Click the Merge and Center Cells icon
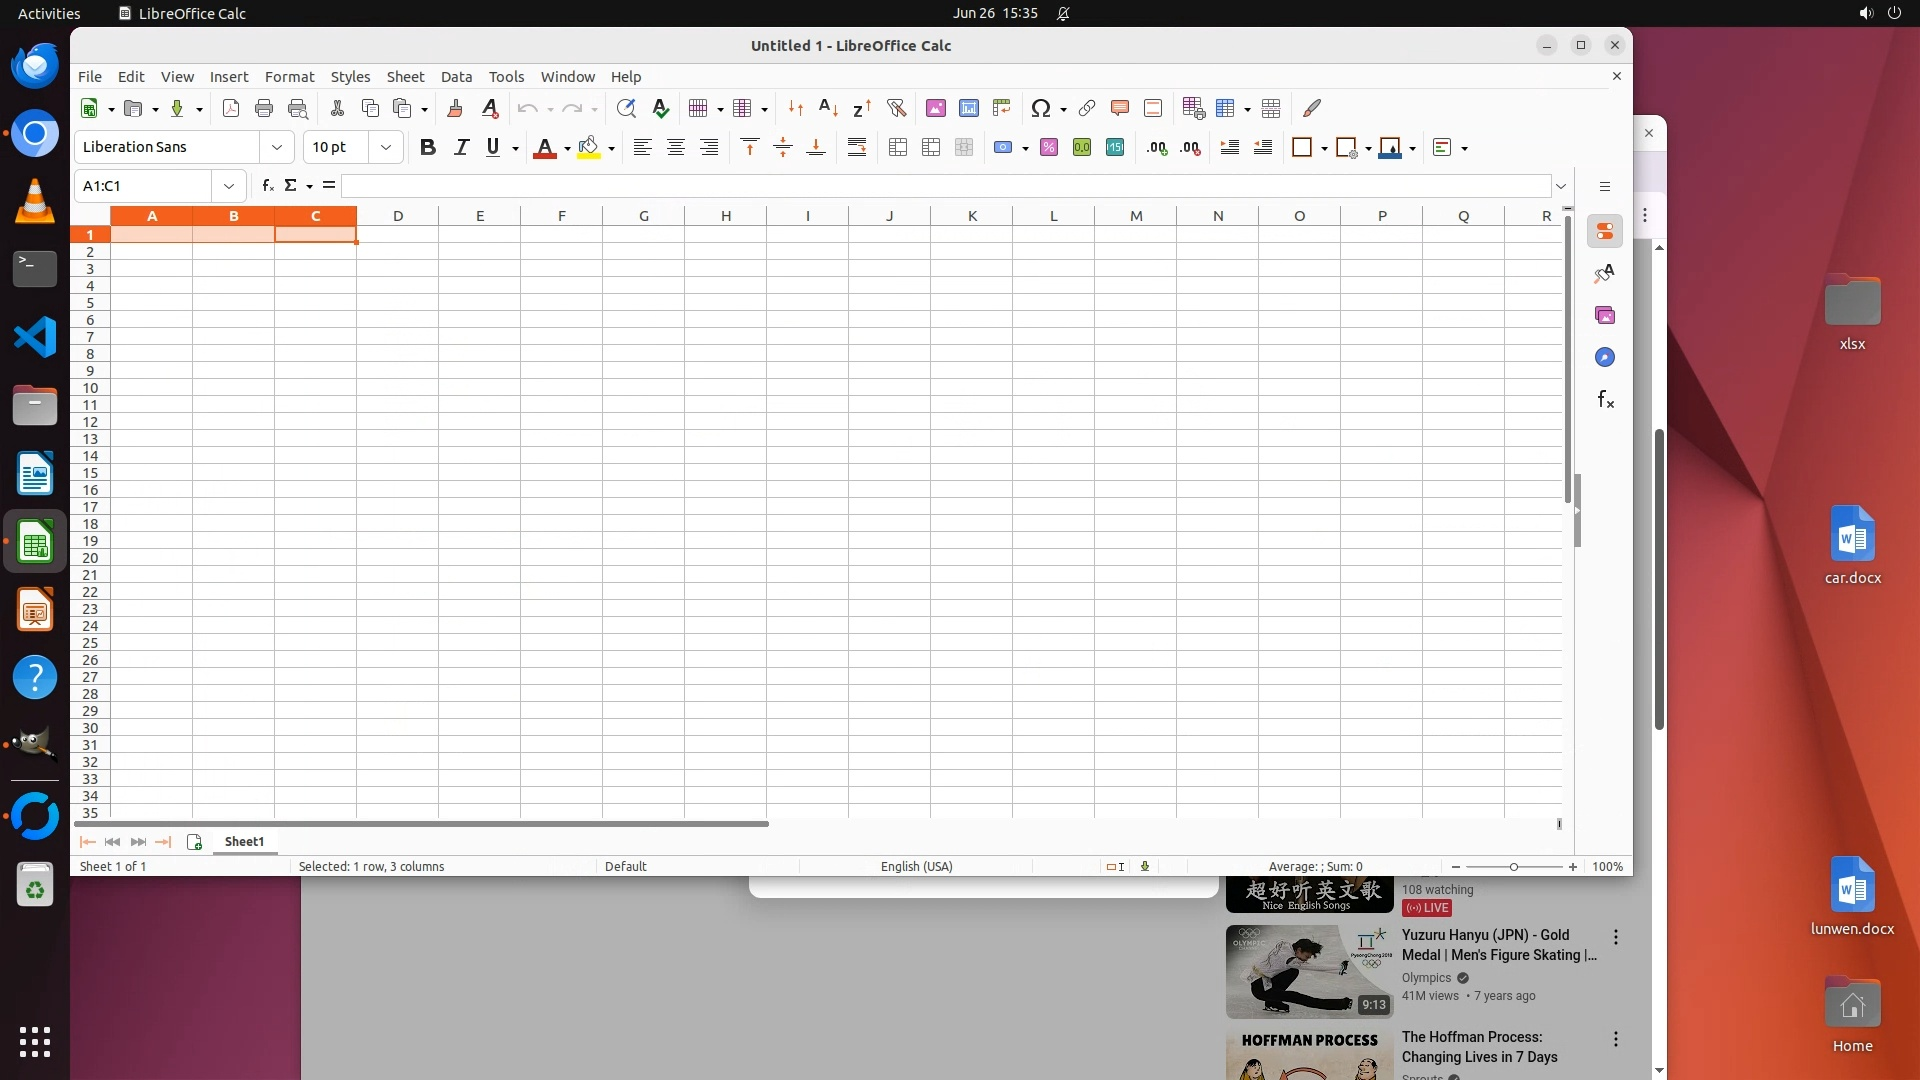The width and height of the screenshot is (1920, 1080). [898, 147]
